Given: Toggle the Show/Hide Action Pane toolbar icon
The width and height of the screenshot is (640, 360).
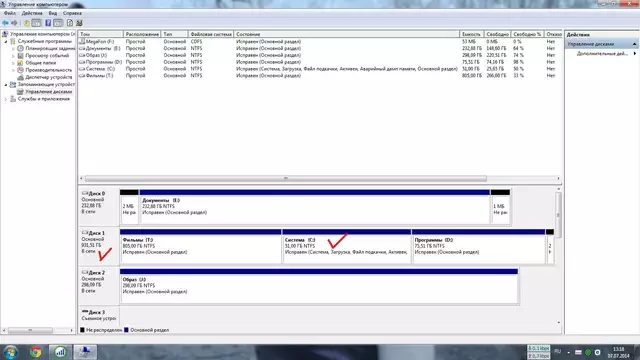Looking at the screenshot, I should (x=58, y=23).
